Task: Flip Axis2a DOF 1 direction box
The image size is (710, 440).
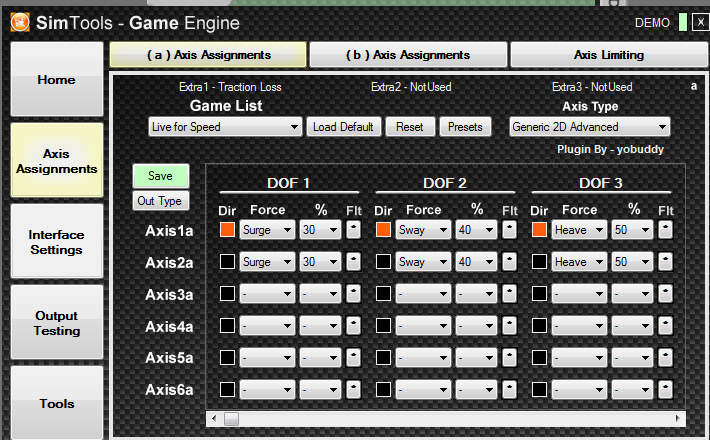Action: (227, 262)
